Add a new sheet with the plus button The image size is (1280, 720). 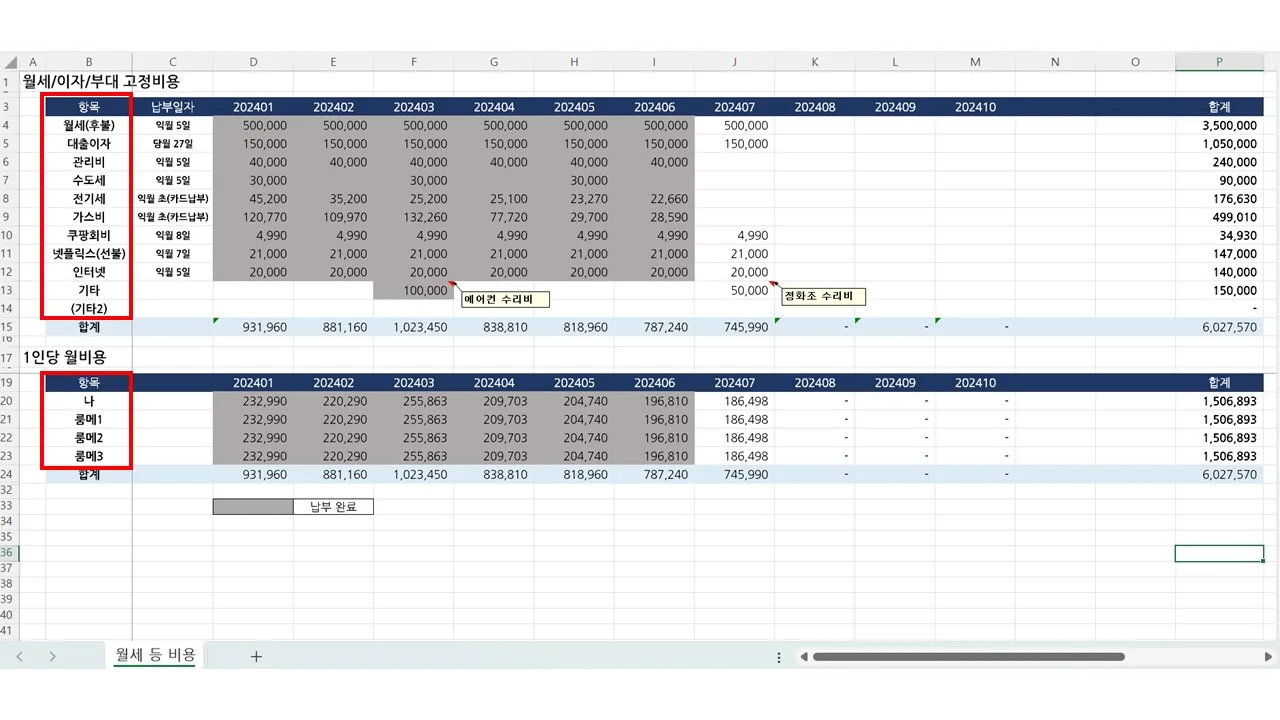[256, 657]
